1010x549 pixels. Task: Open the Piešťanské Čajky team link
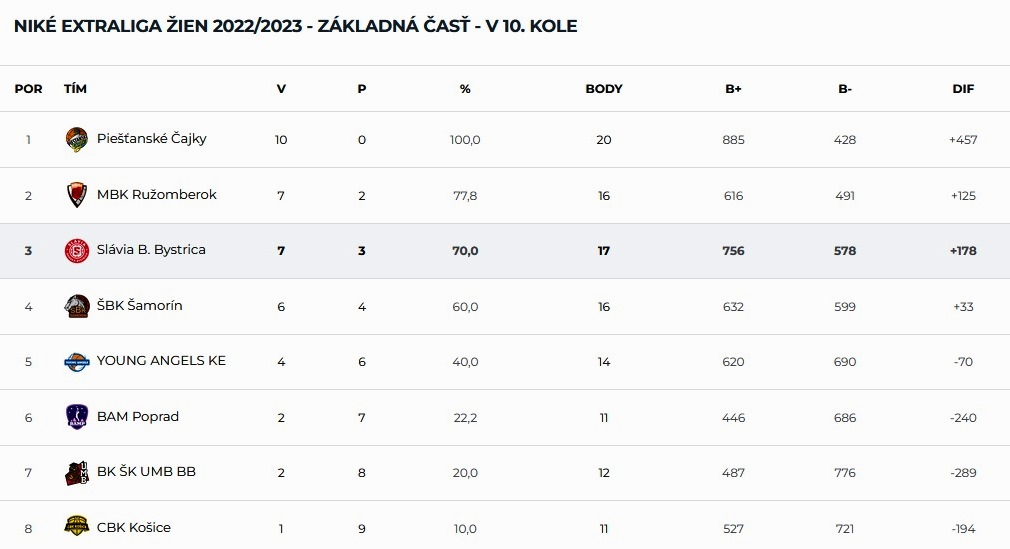point(151,139)
